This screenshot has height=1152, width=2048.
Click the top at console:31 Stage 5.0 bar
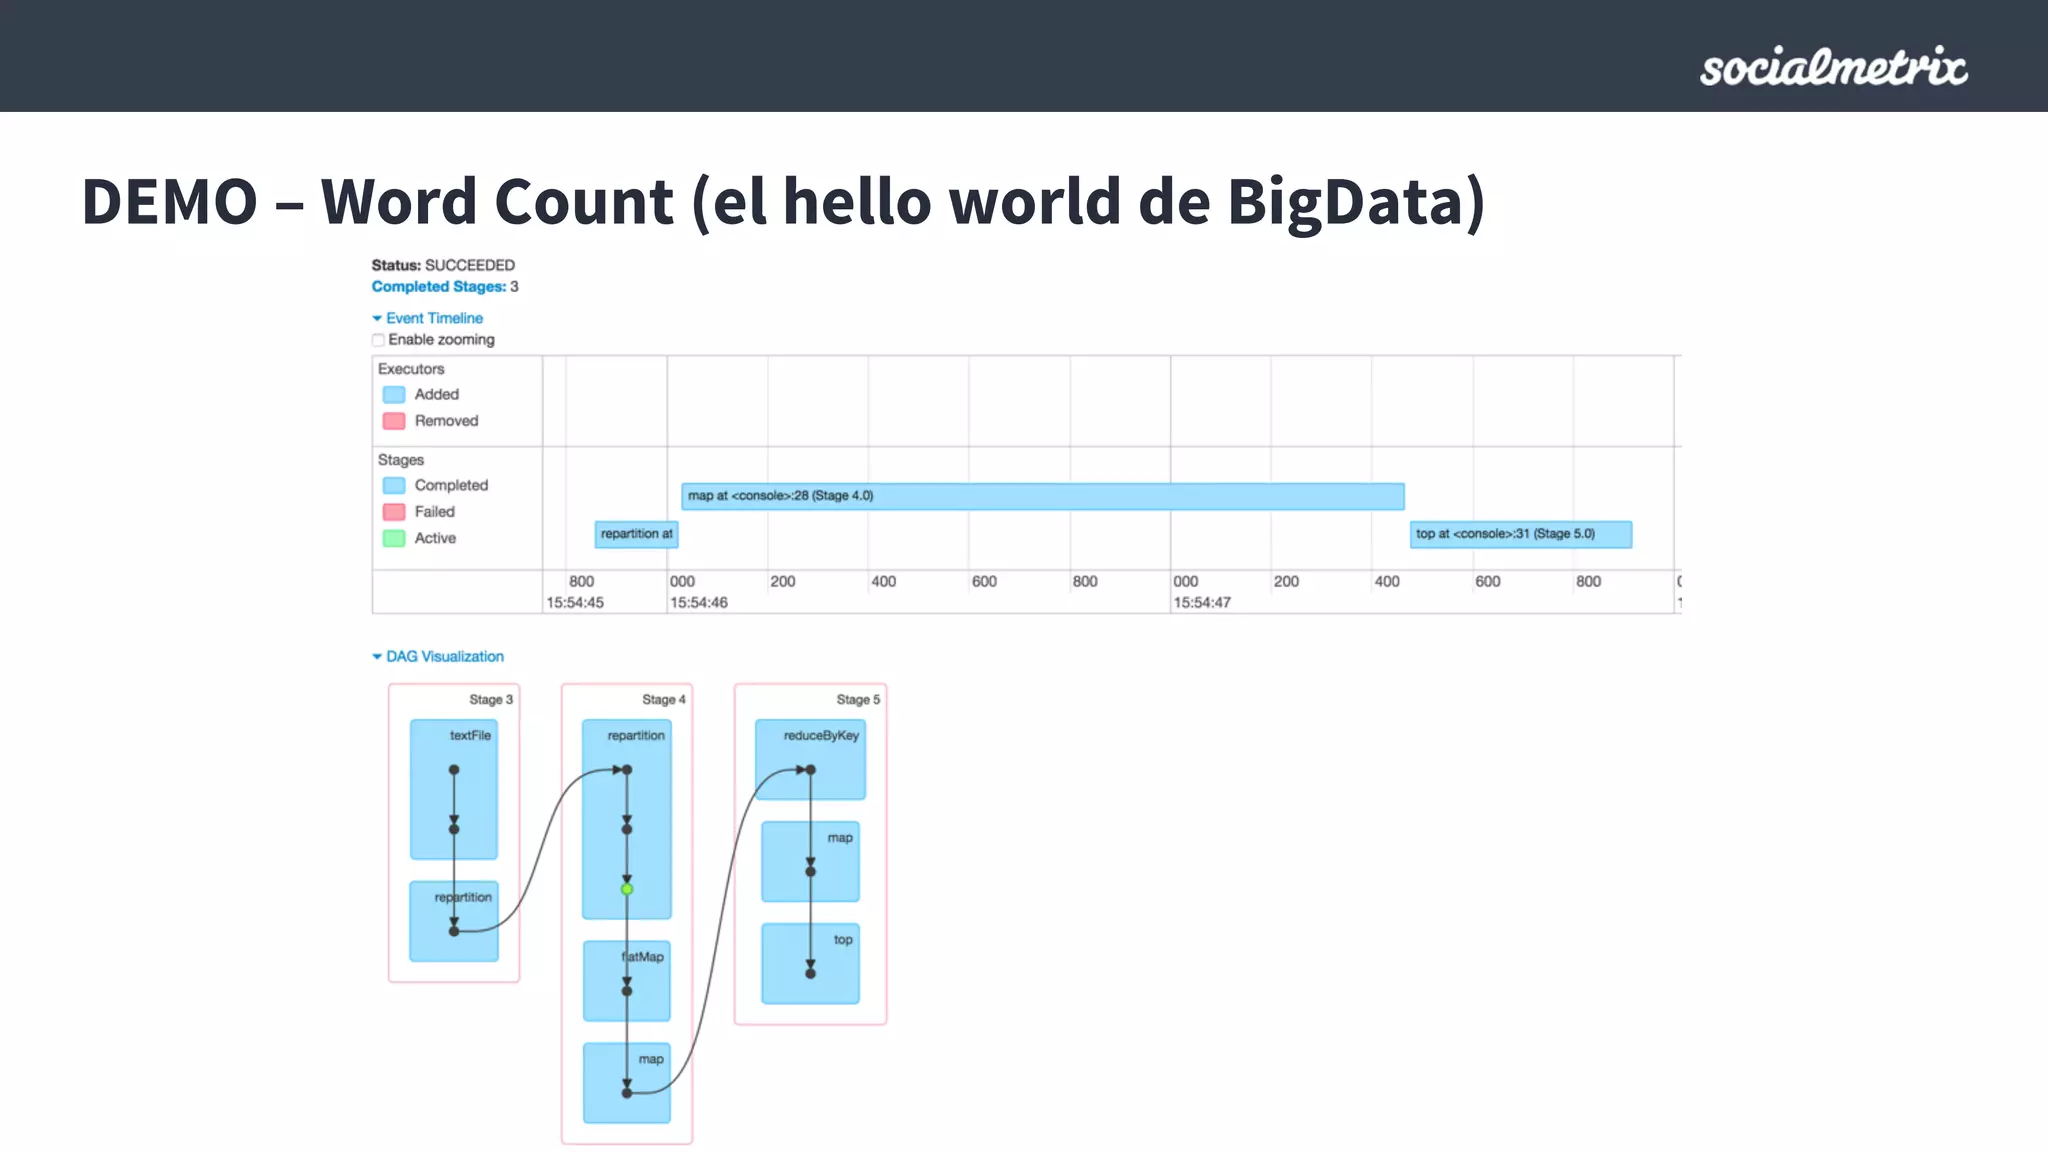(x=1521, y=534)
